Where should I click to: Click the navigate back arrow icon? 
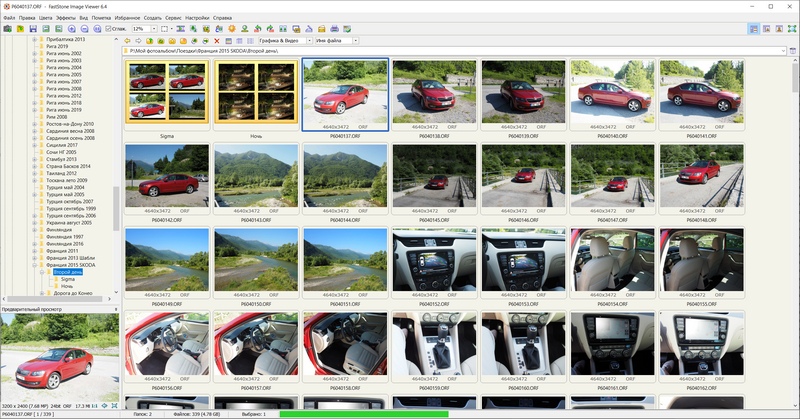(x=128, y=40)
